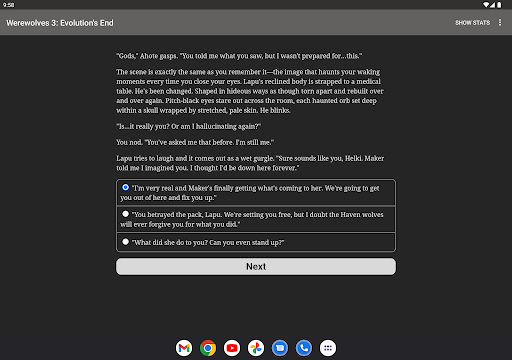Click the "Lapu tries to laugh" paragraph
Viewport: 512px width, 360px height.
coord(250,163)
